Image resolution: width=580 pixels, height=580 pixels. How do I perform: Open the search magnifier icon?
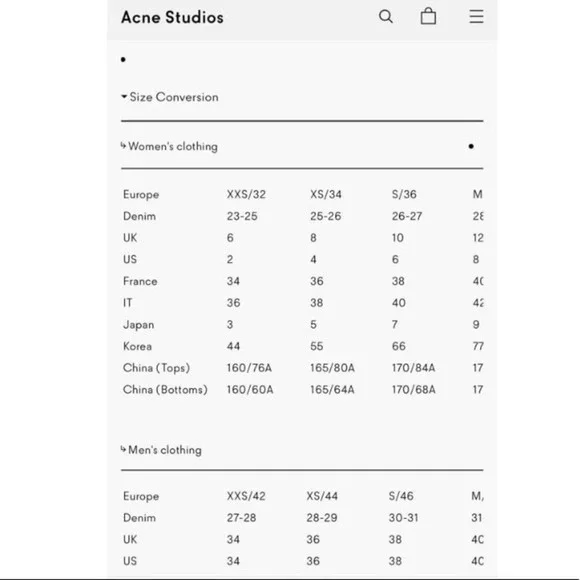pyautogui.click(x=385, y=17)
